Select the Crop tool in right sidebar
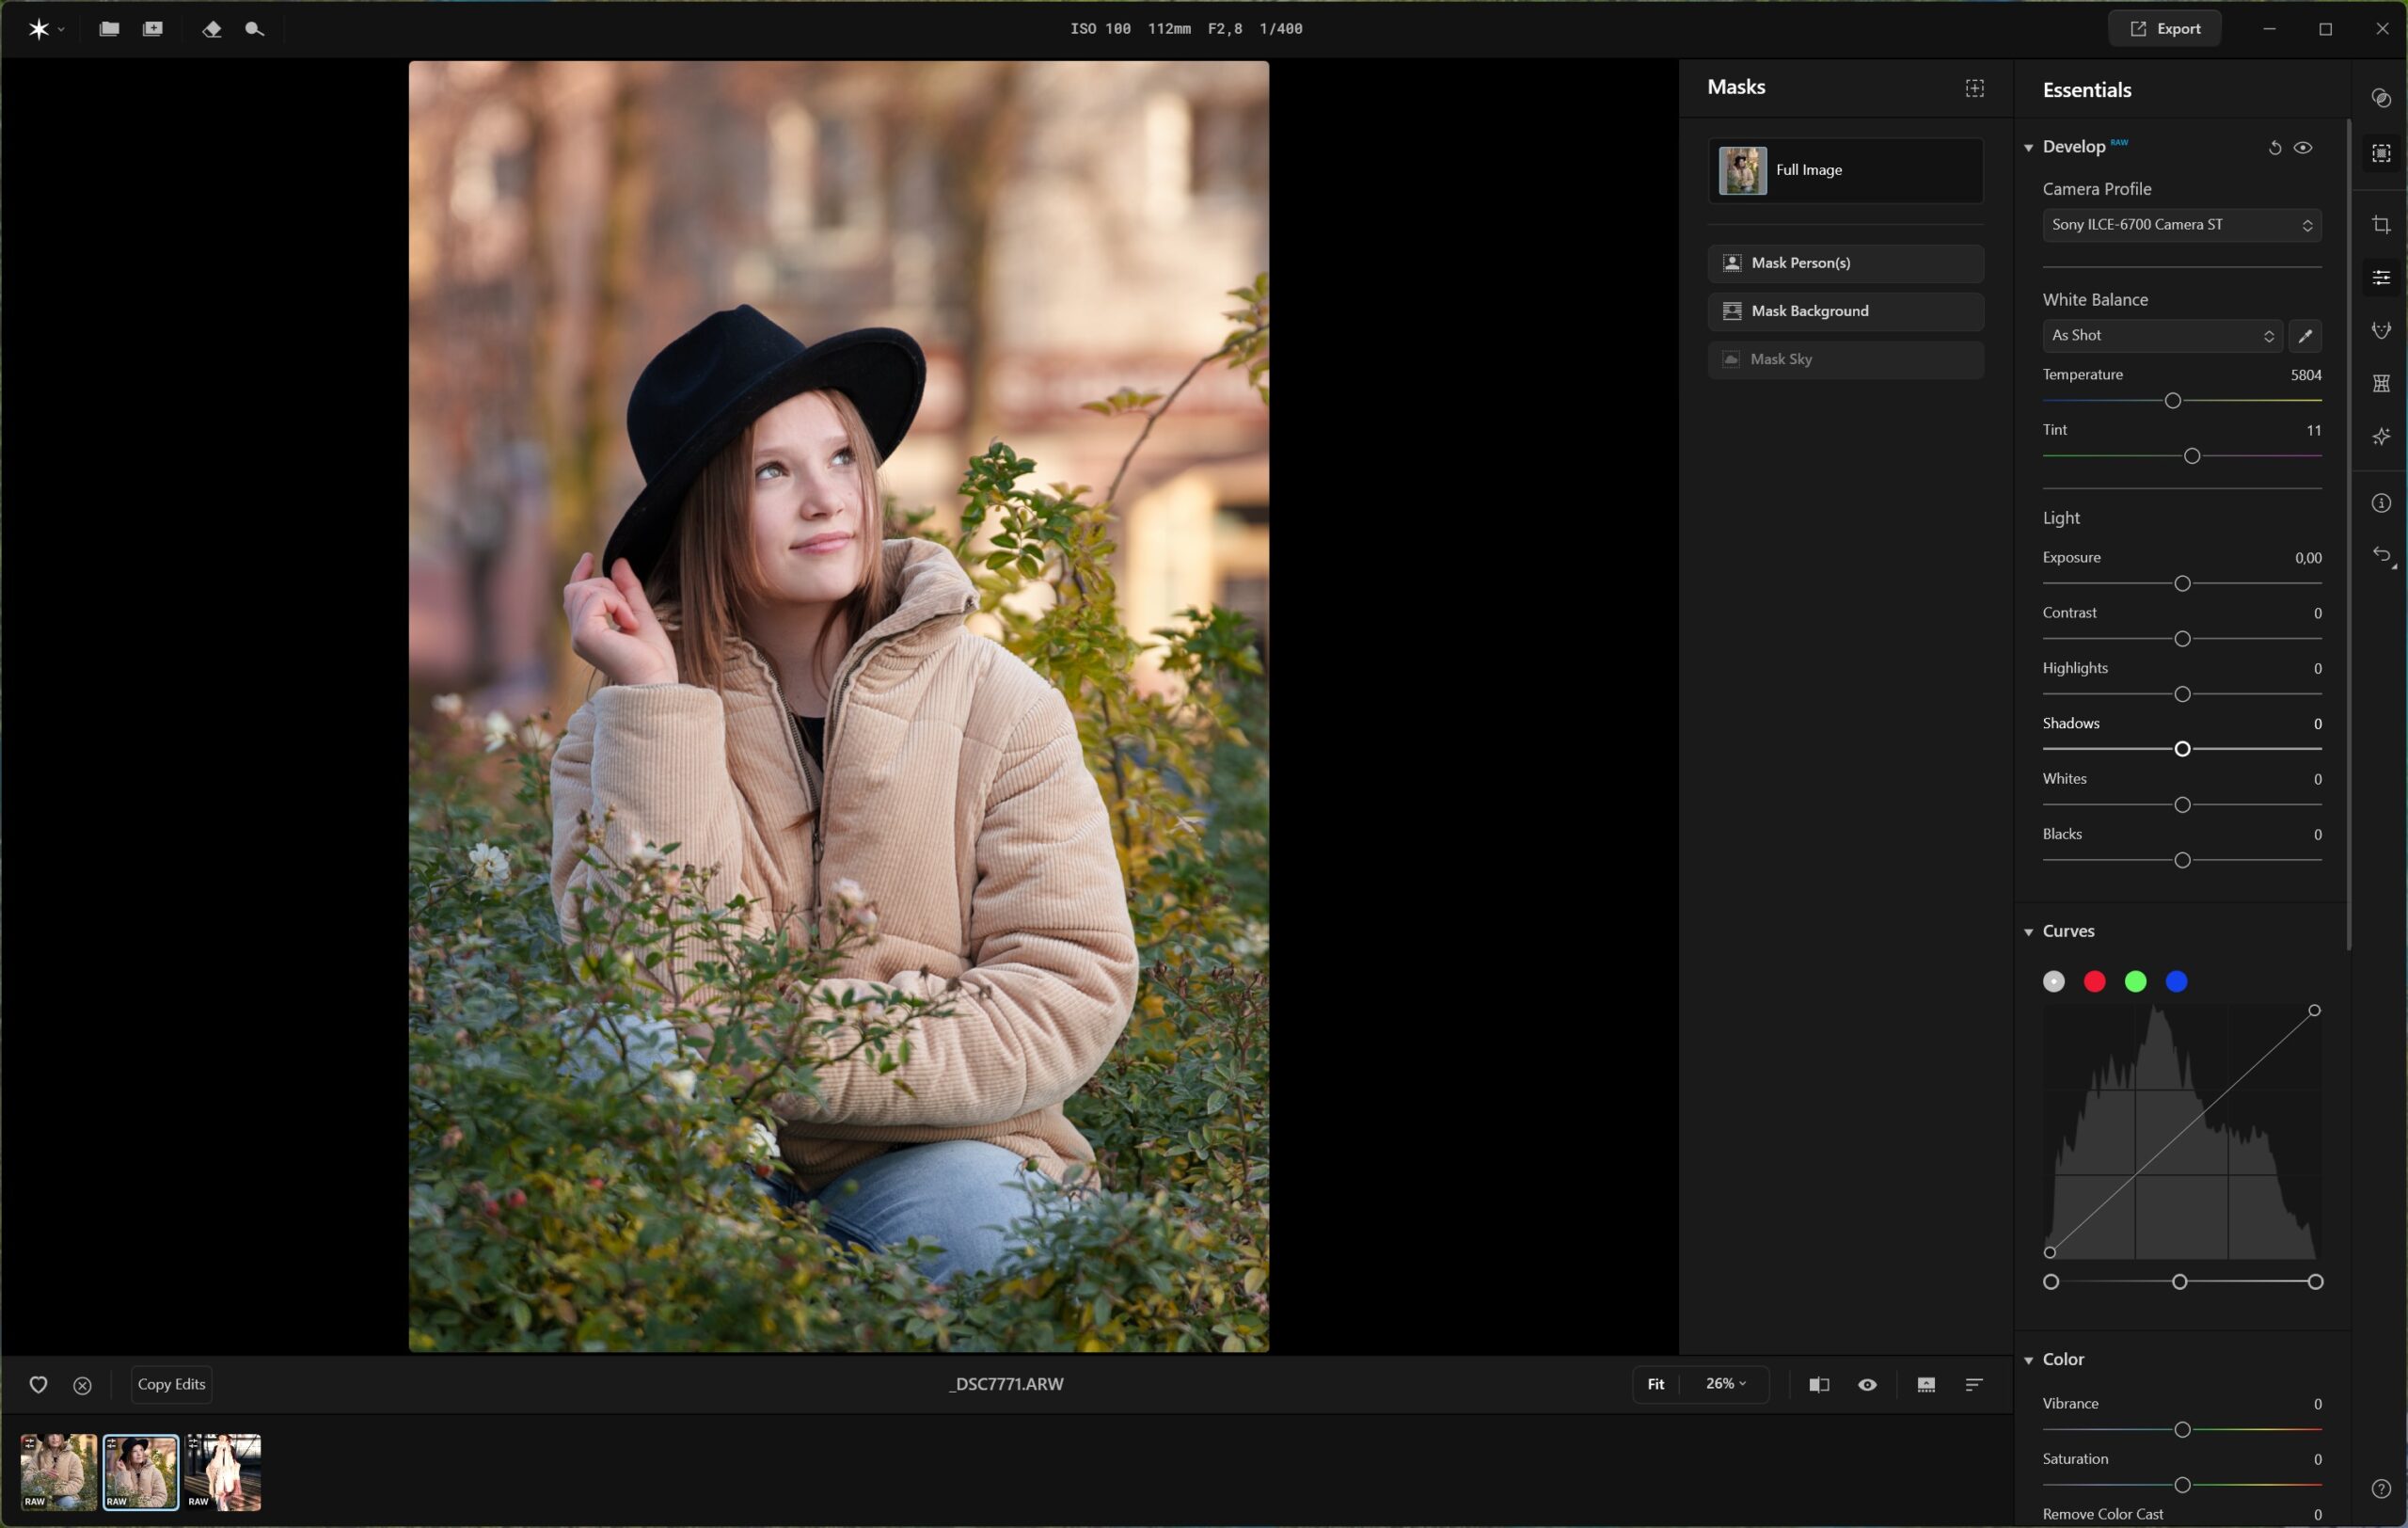Image resolution: width=2408 pixels, height=1528 pixels. pyautogui.click(x=2381, y=225)
